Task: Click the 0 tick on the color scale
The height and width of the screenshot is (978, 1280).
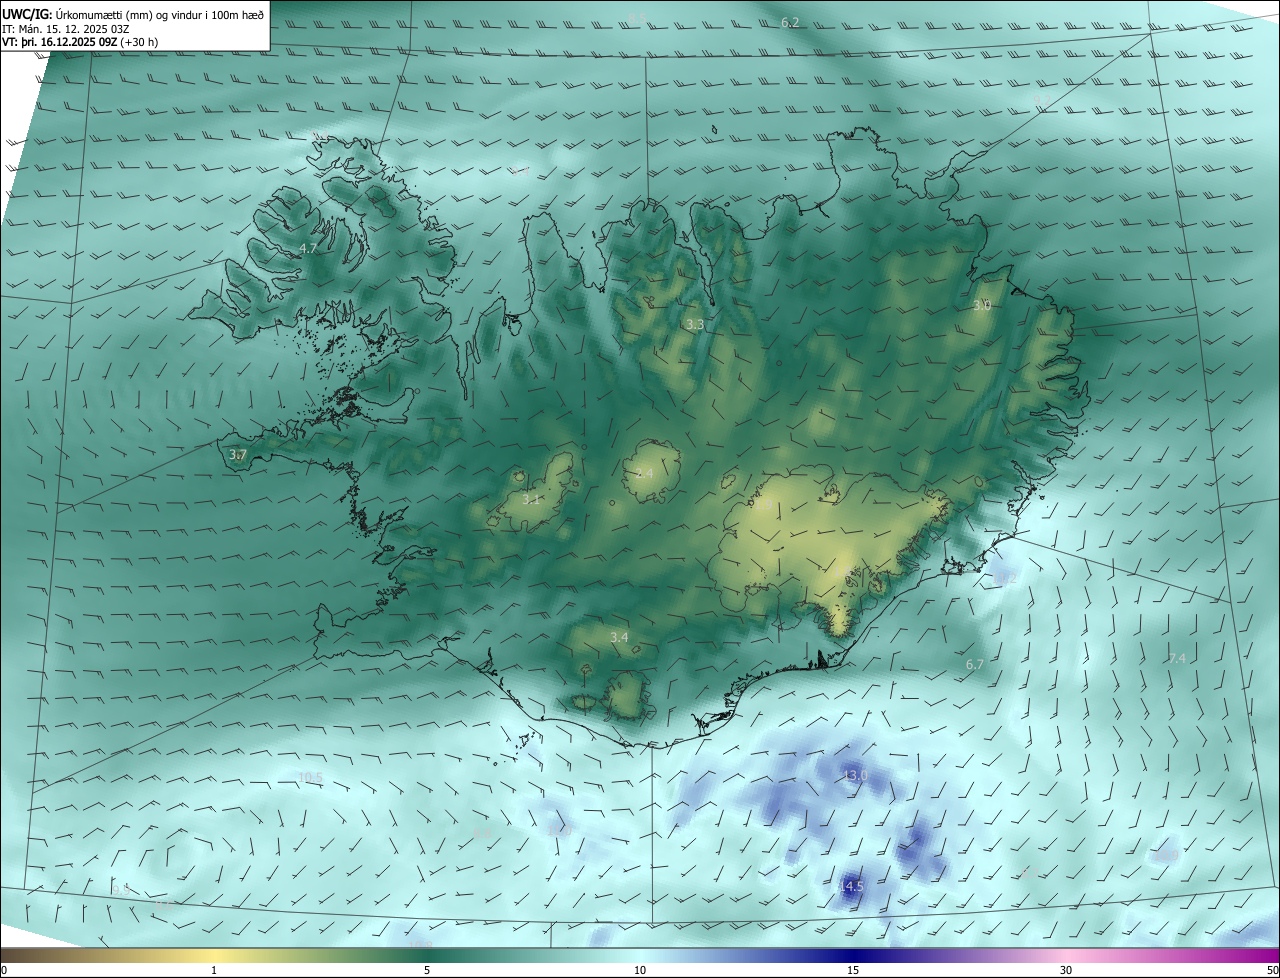Action: click(4, 970)
